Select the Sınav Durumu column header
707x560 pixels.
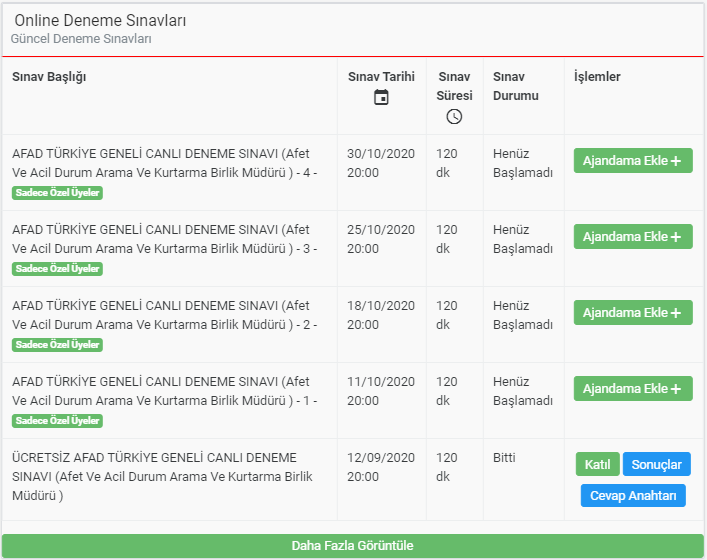click(515, 86)
